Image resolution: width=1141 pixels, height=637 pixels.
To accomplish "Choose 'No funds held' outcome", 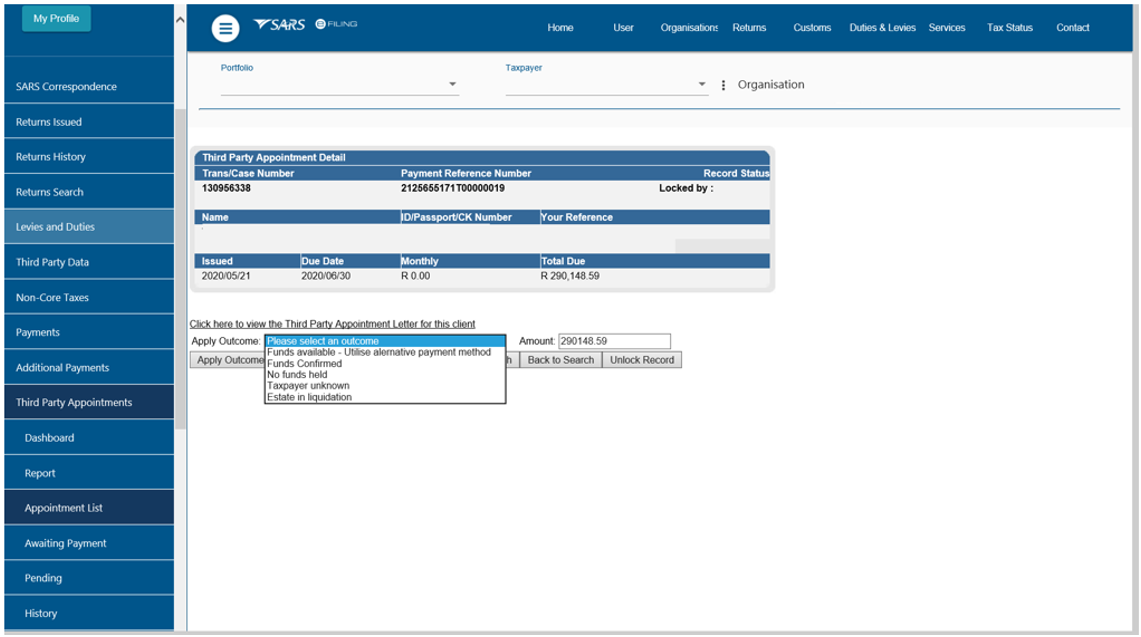I will click(x=297, y=375).
